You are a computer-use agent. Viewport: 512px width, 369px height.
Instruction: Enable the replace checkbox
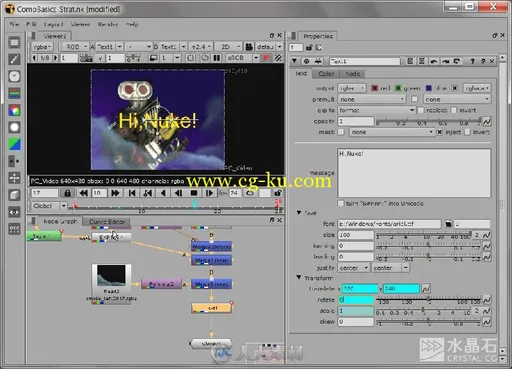pyautogui.click(x=421, y=110)
